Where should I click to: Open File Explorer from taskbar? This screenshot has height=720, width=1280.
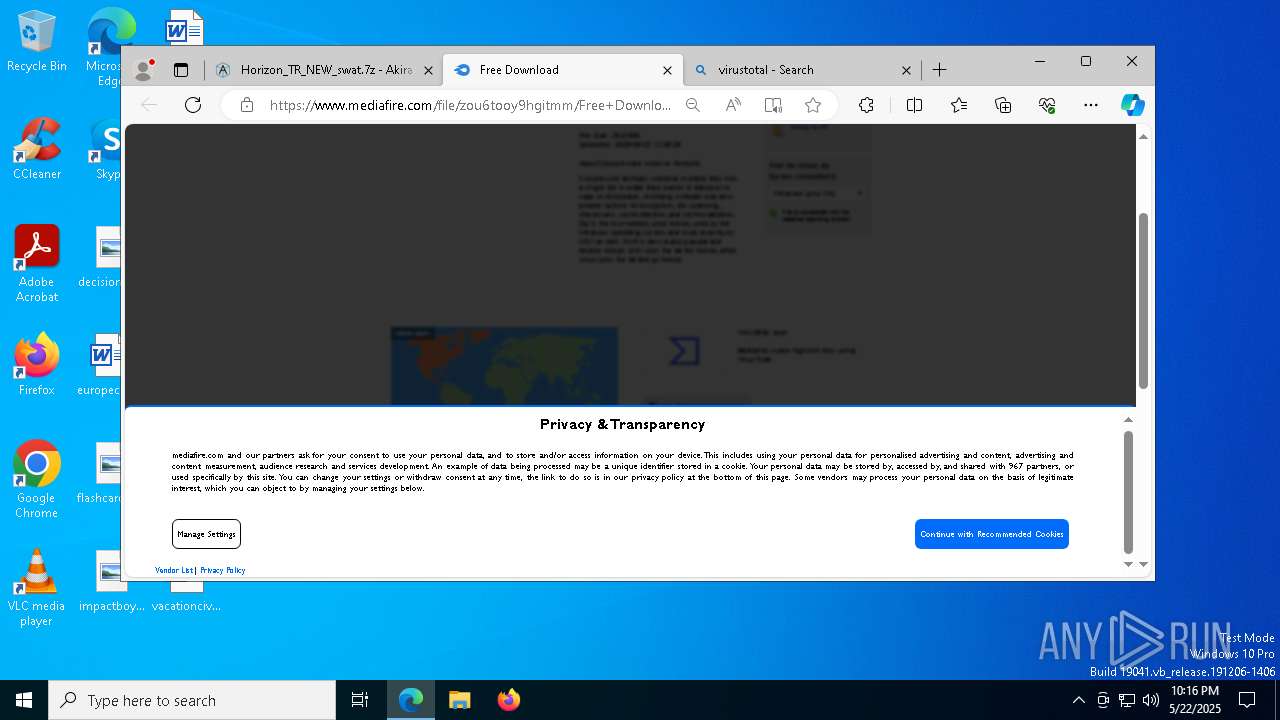[459, 700]
